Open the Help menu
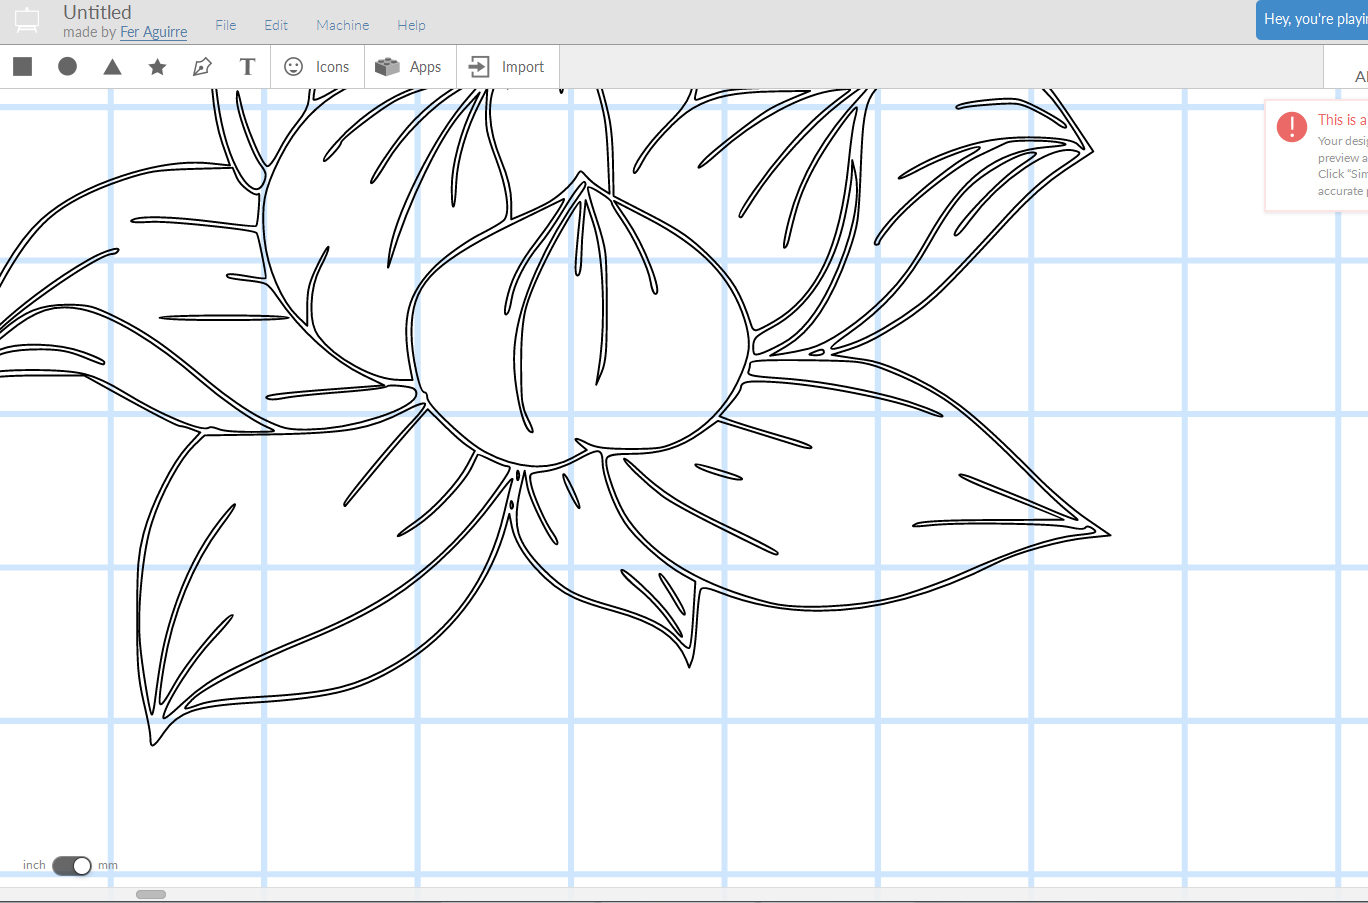The height and width of the screenshot is (903, 1368). click(x=411, y=25)
